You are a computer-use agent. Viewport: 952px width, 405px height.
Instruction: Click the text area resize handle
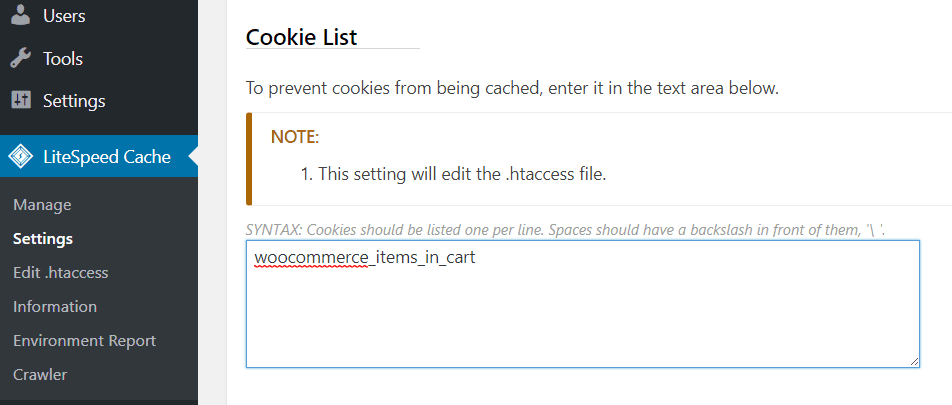click(x=913, y=360)
